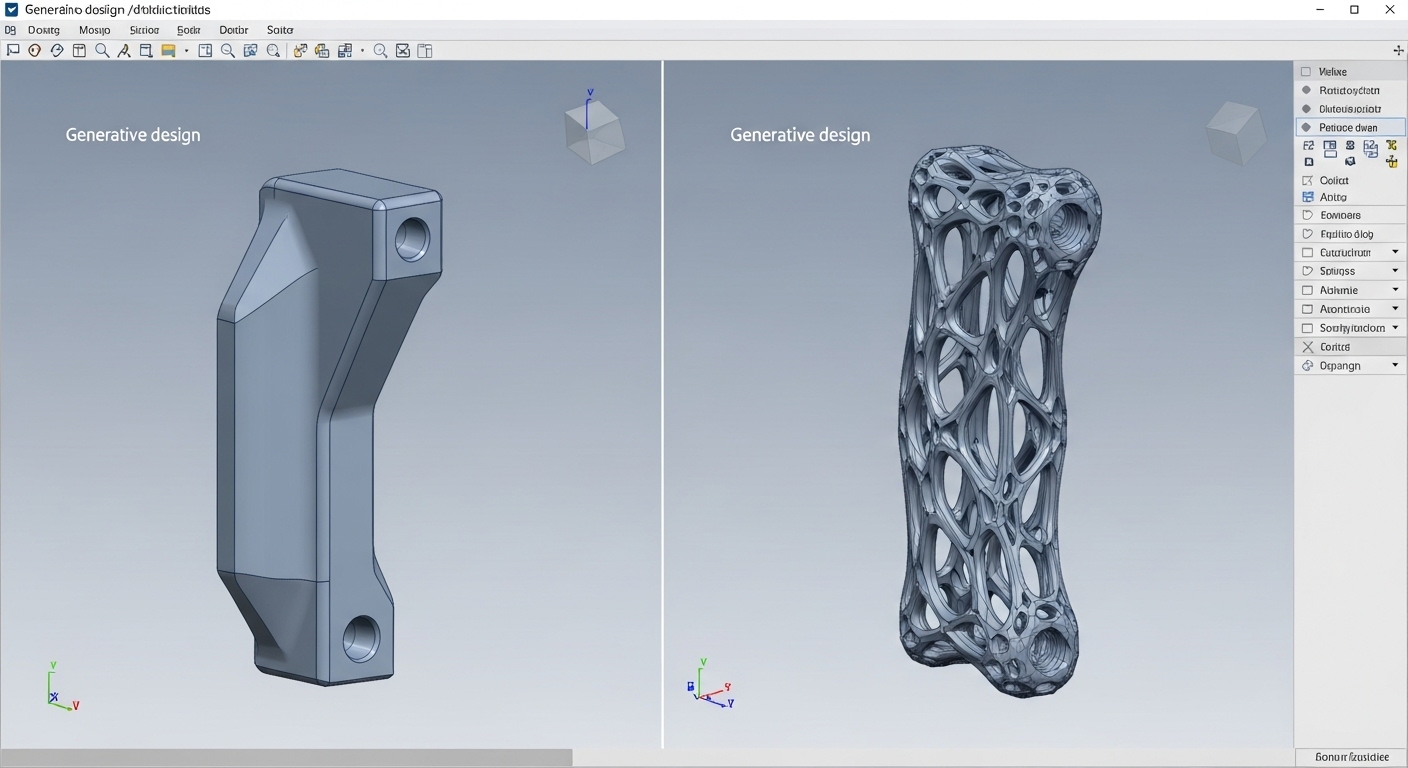Open the Mosijo menu
Image resolution: width=1408 pixels, height=768 pixels.
(x=94, y=30)
